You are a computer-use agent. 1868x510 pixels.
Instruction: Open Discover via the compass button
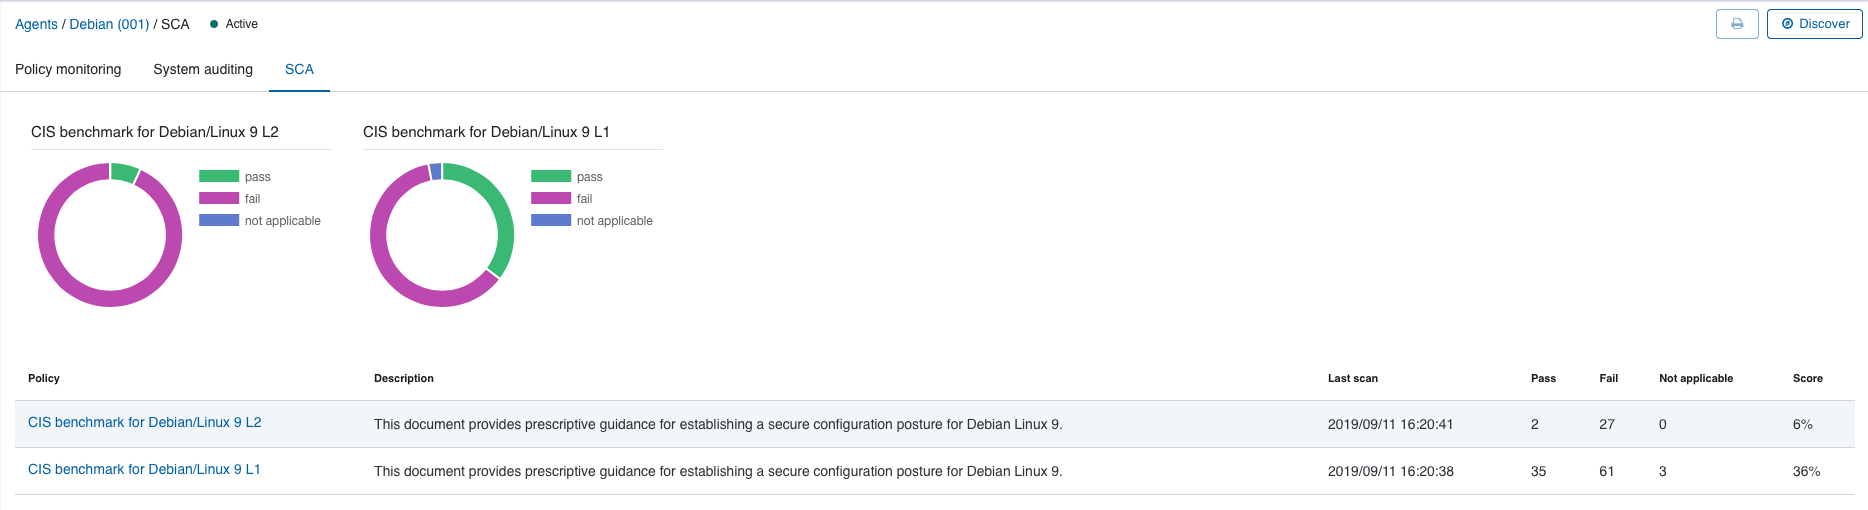tap(1814, 24)
